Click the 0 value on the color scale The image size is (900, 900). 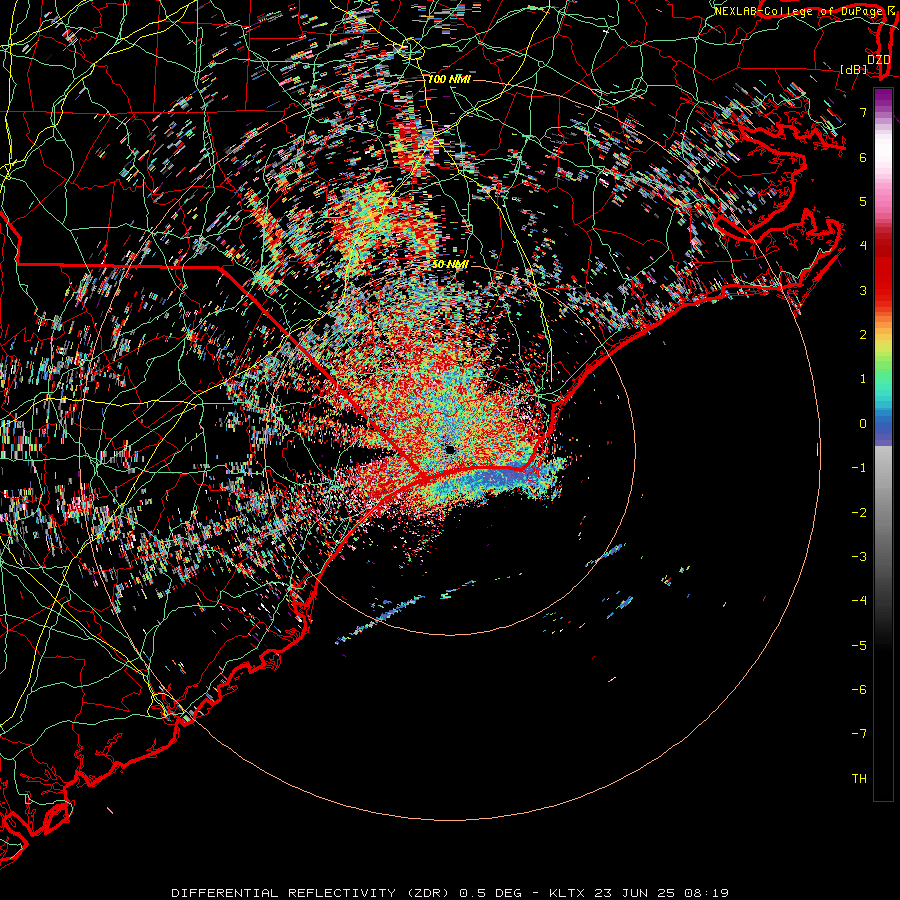863,424
